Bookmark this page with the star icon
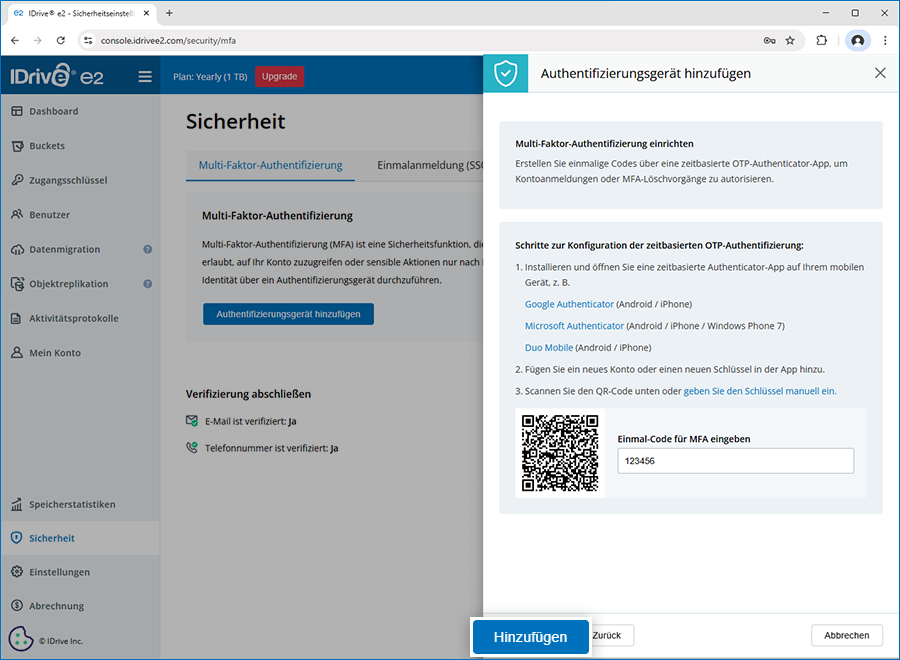900x660 pixels. click(x=790, y=41)
